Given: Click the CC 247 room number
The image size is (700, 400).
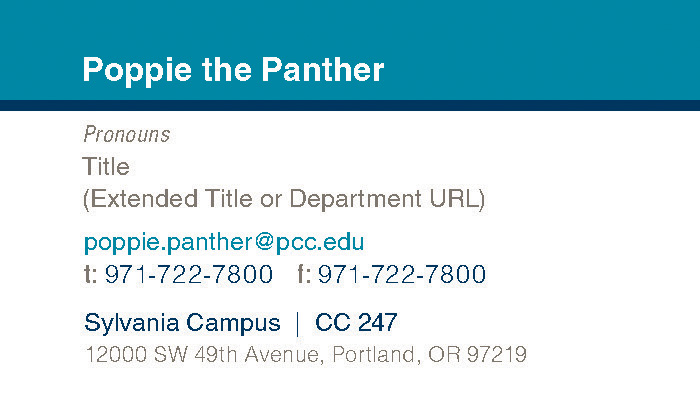Looking at the screenshot, I should [356, 323].
